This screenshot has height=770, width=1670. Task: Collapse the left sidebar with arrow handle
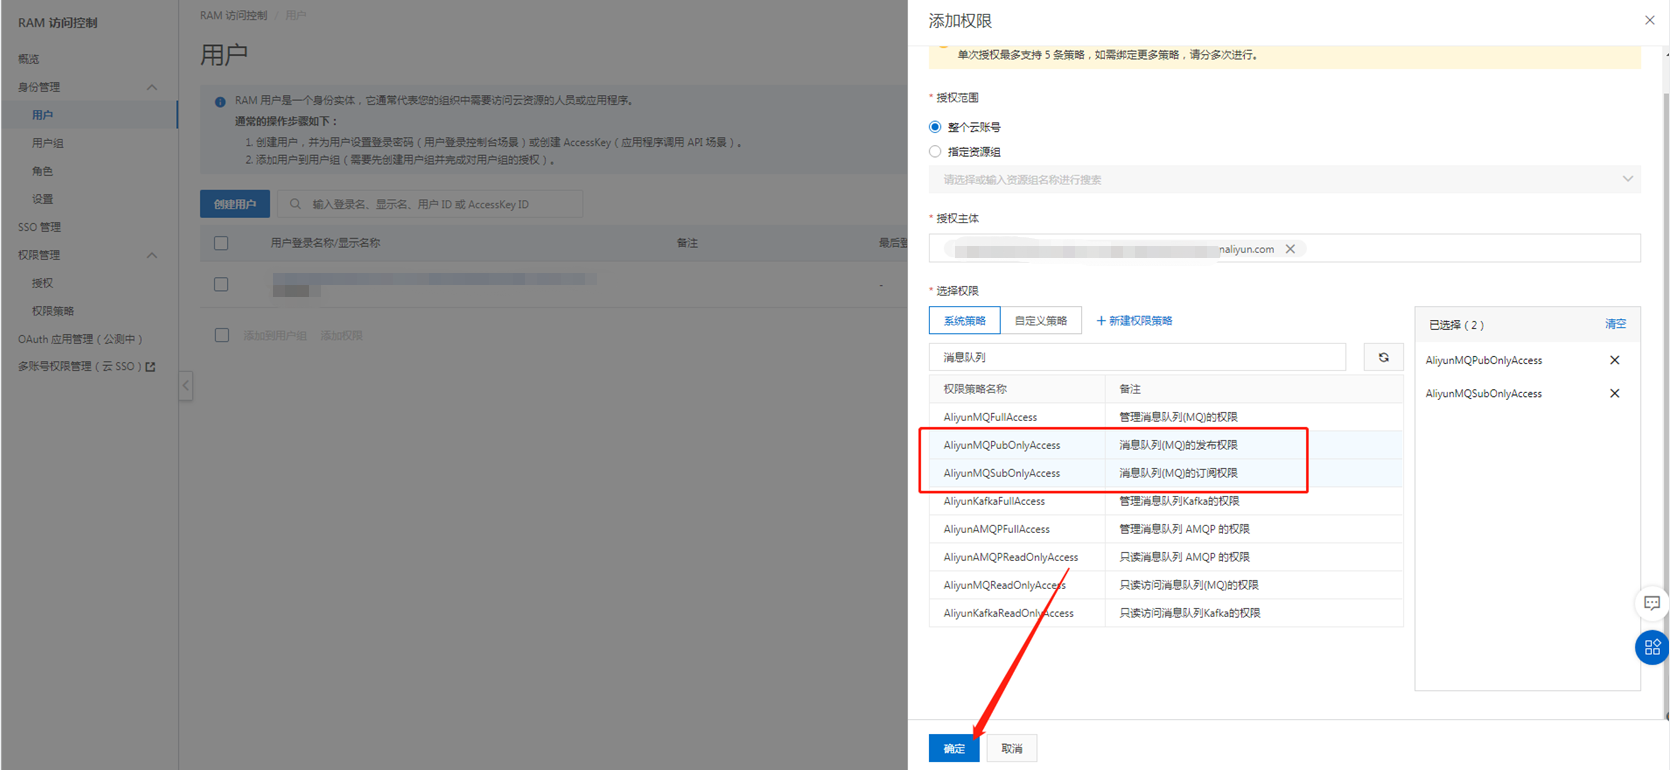coord(186,386)
